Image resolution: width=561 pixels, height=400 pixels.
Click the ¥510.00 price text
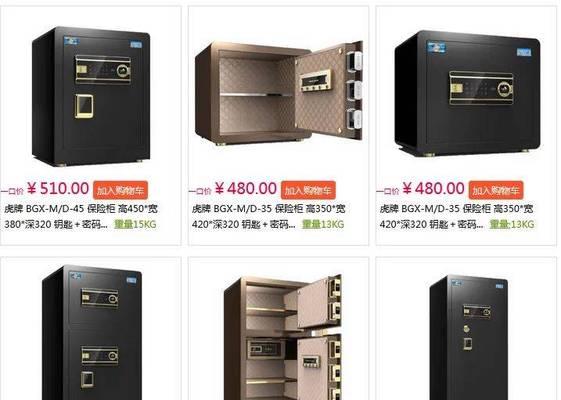(58, 189)
